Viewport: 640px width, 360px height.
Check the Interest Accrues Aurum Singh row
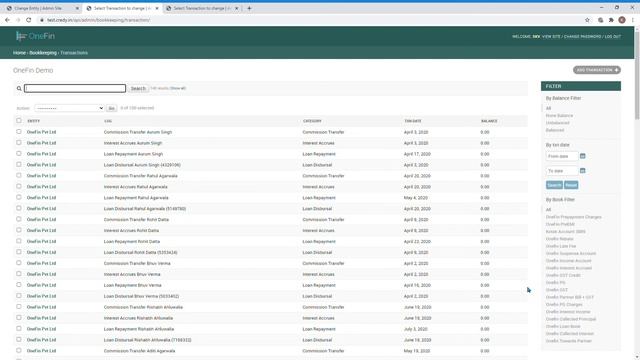(x=19, y=143)
